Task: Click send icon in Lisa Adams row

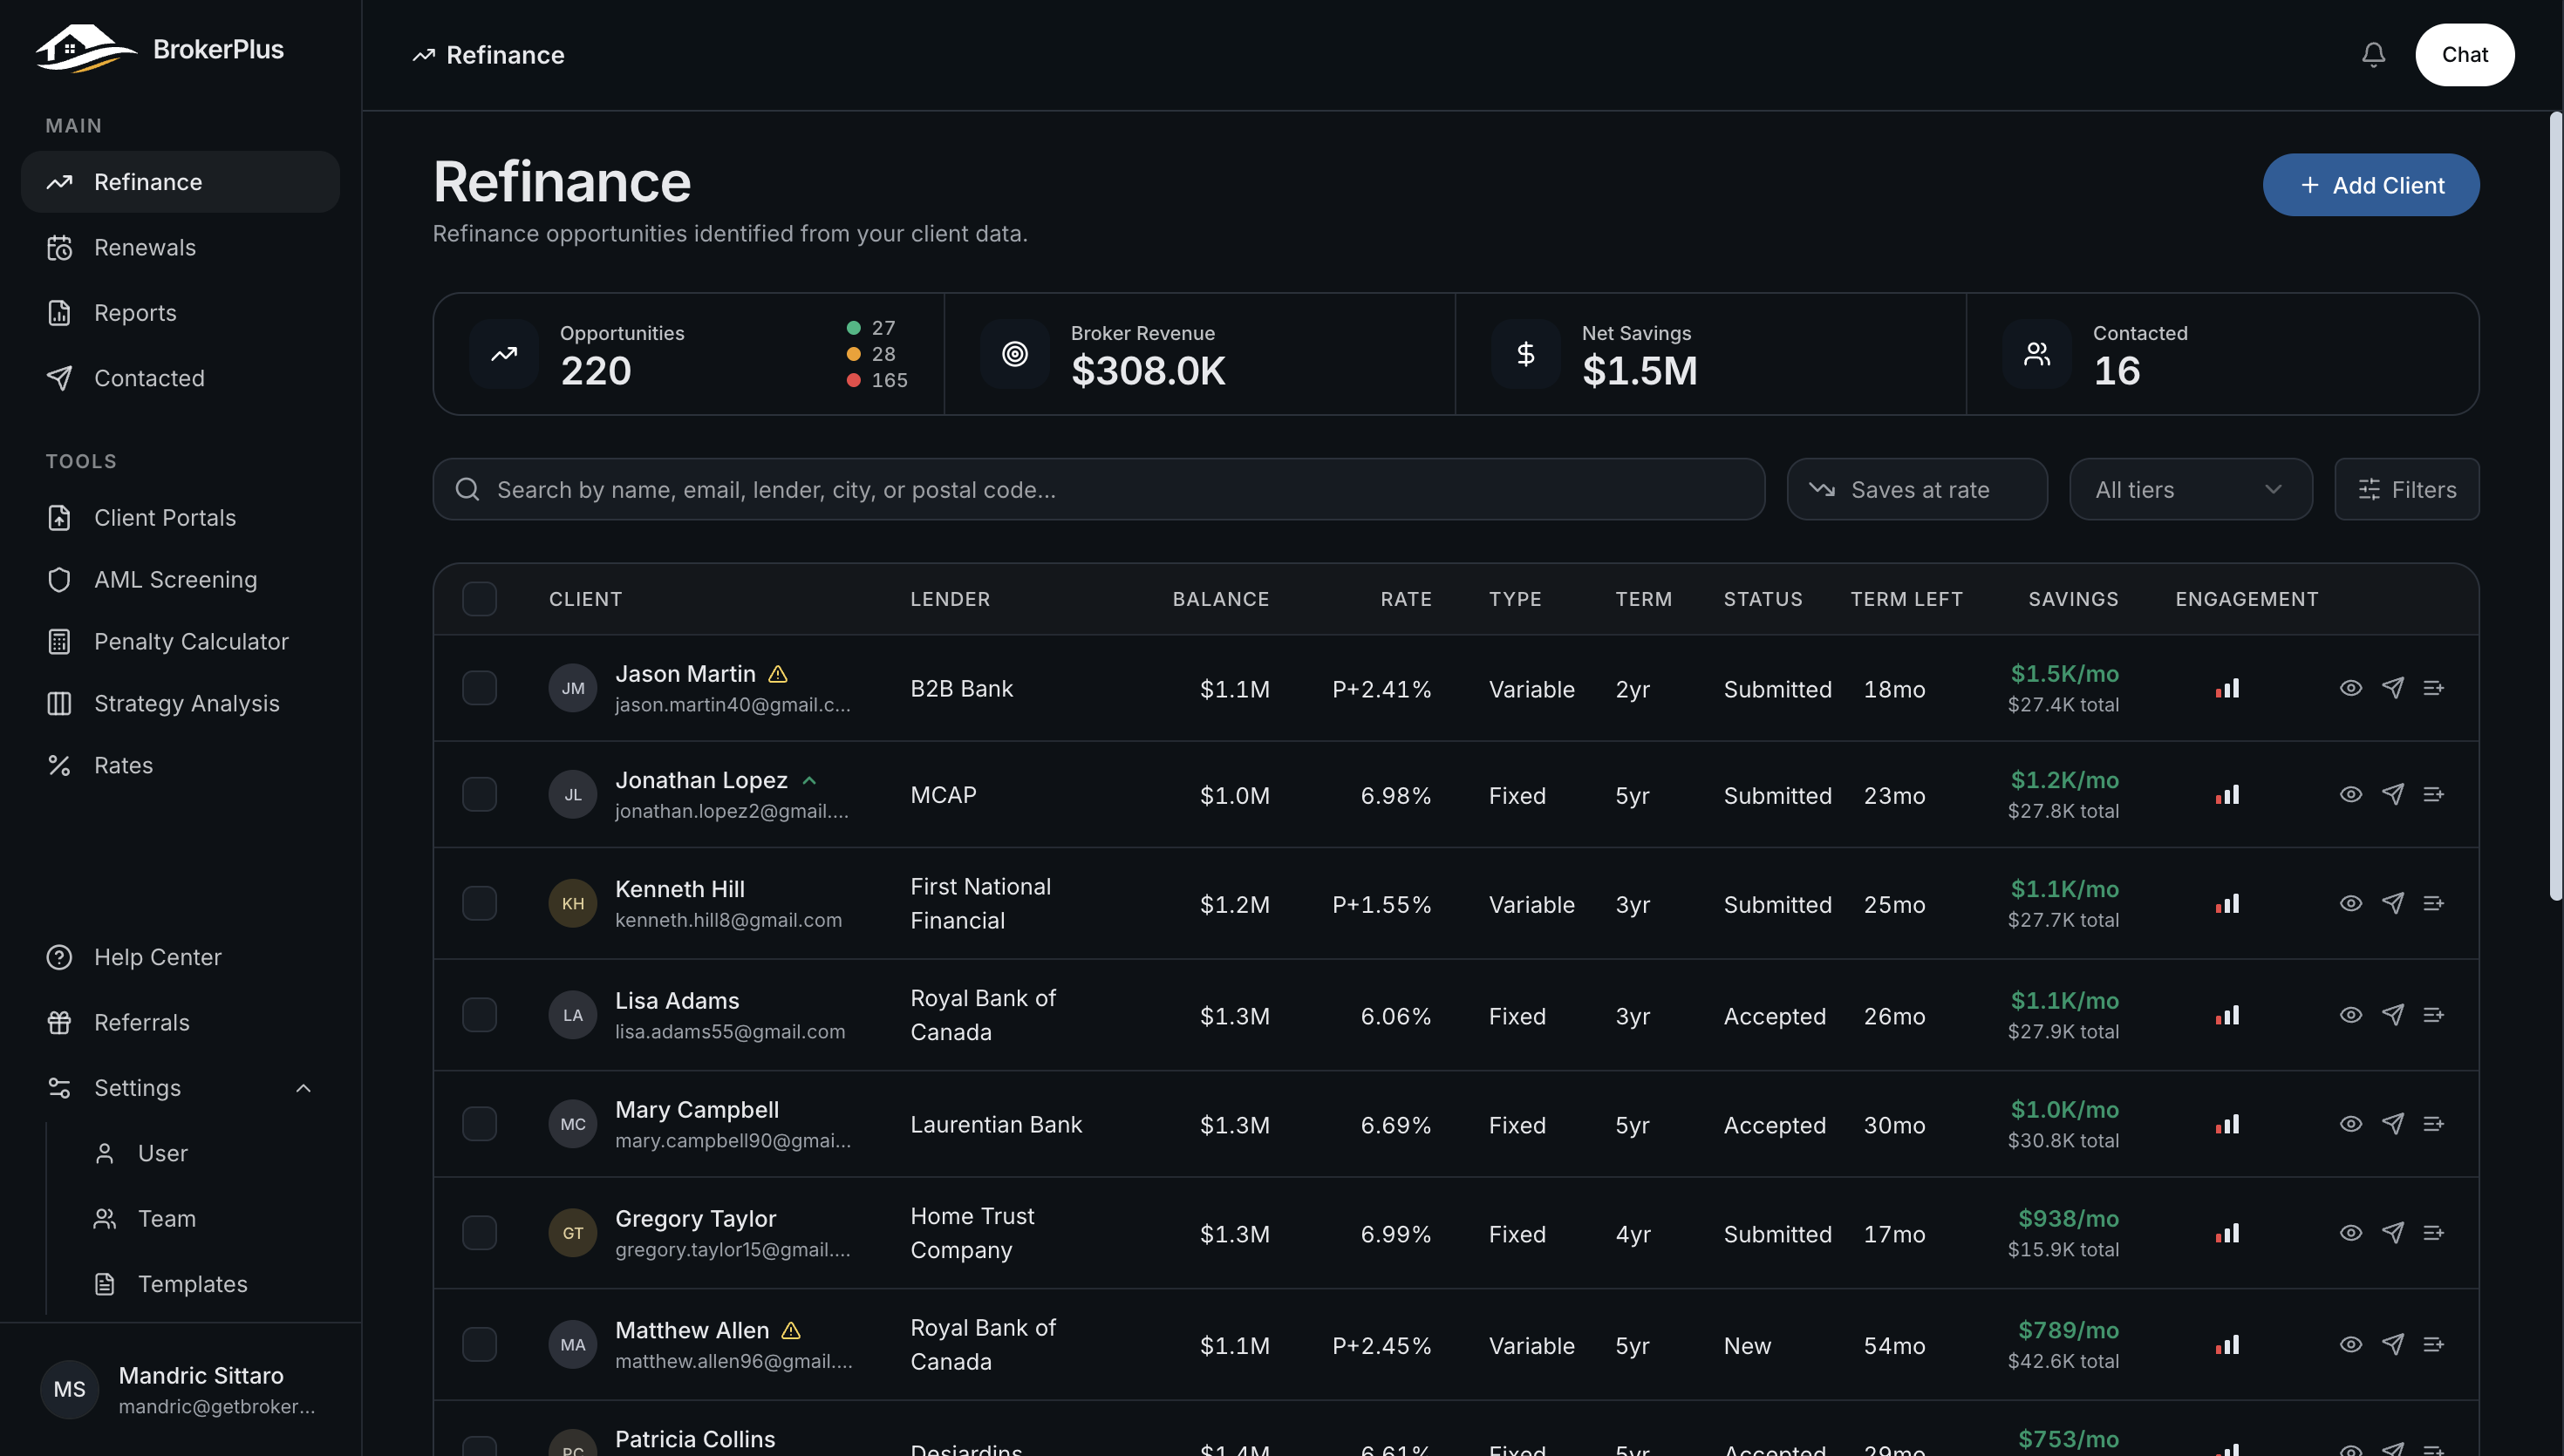Action: [x=2392, y=1015]
